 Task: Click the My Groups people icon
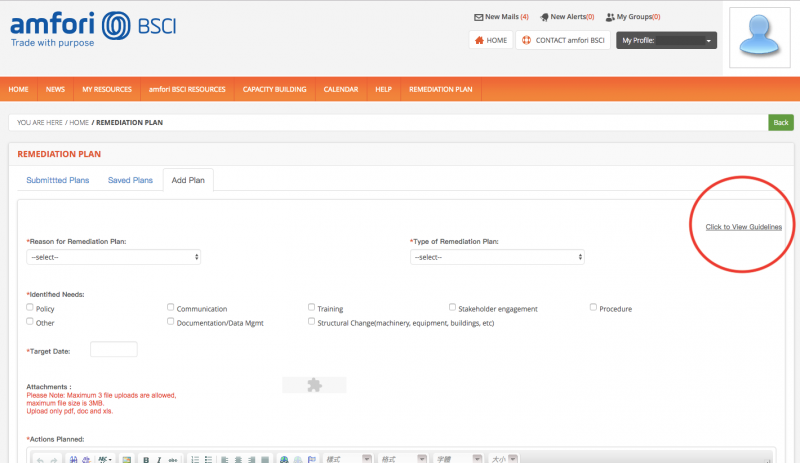pyautogui.click(x=610, y=17)
